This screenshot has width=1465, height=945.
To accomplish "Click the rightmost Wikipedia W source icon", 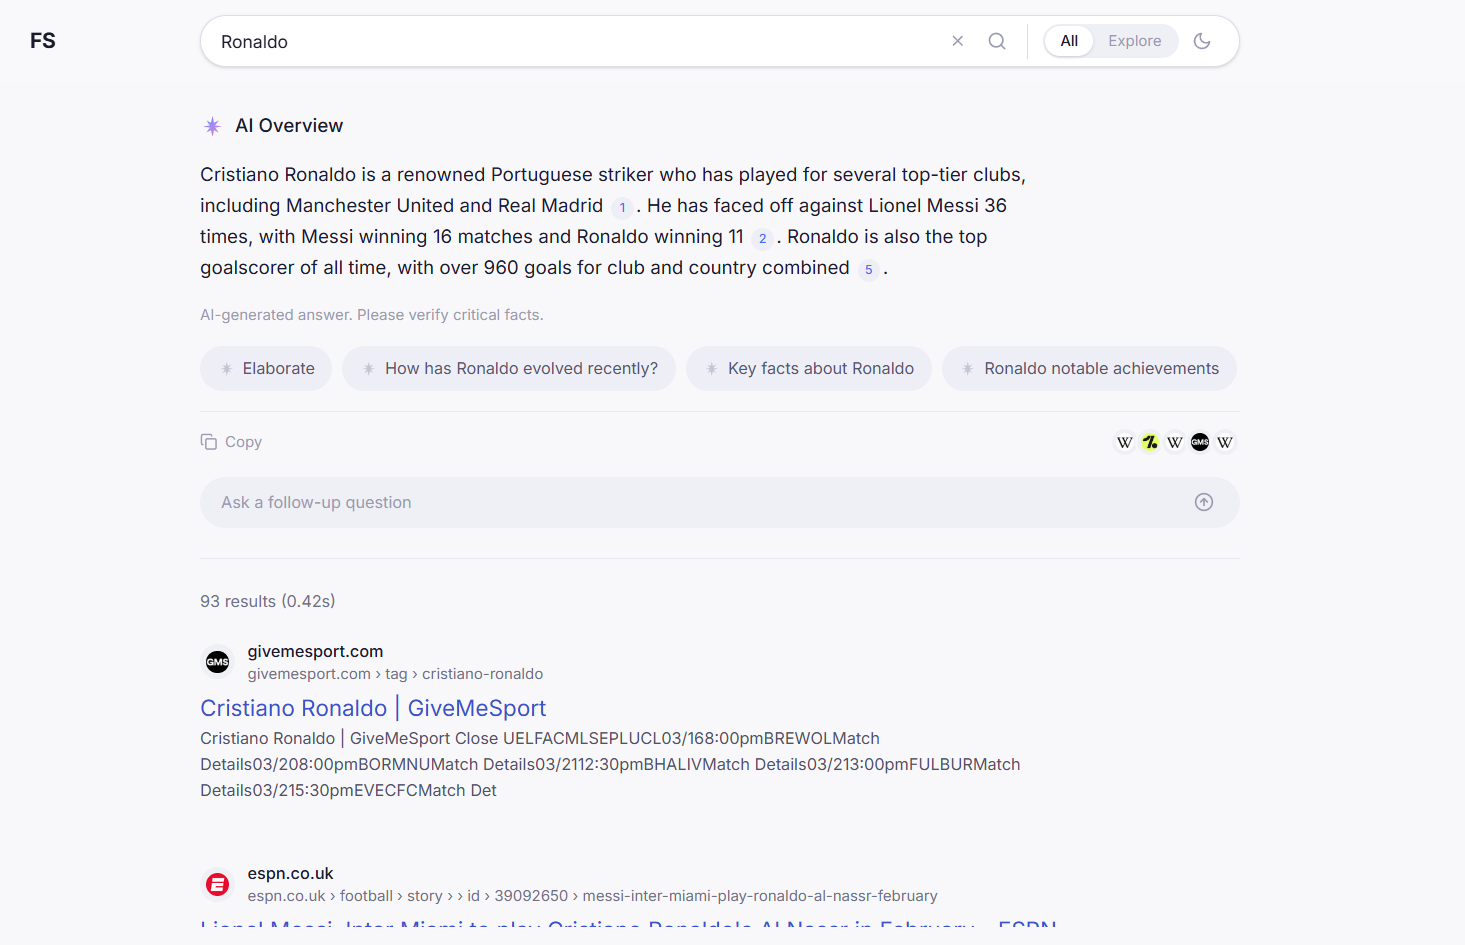I will [x=1225, y=442].
